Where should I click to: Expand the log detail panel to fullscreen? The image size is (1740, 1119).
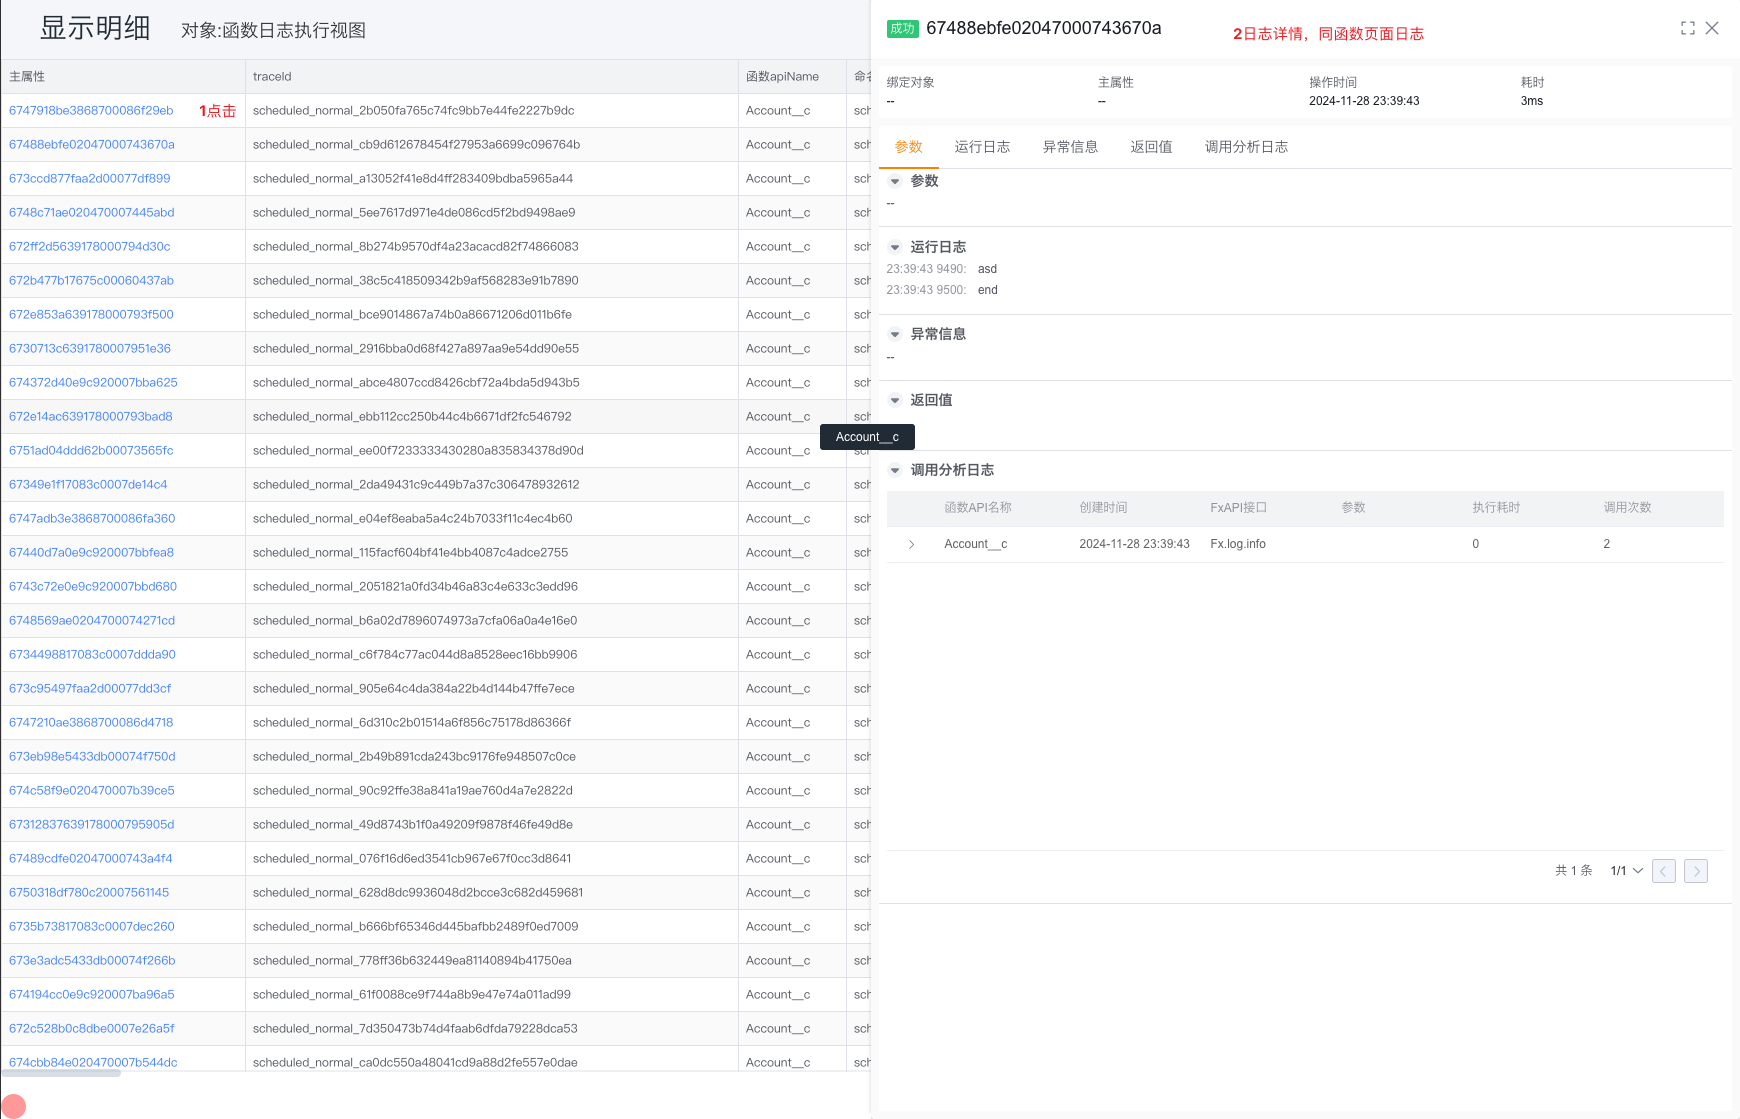[x=1687, y=28]
